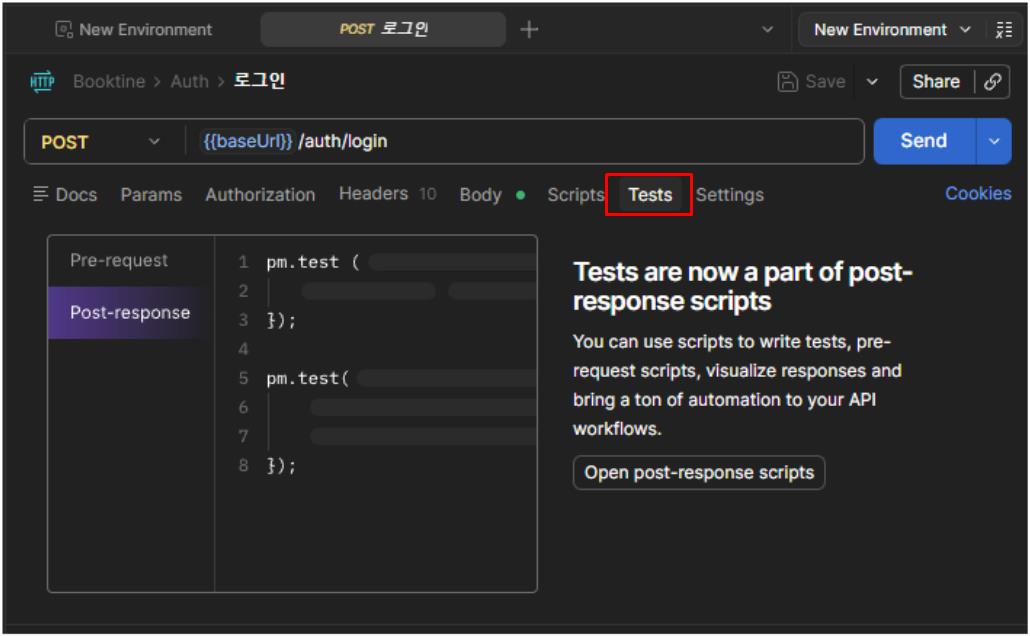Click the {{baseUrl}} variable in URL
This screenshot has height=636, width=1030.
pos(247,141)
